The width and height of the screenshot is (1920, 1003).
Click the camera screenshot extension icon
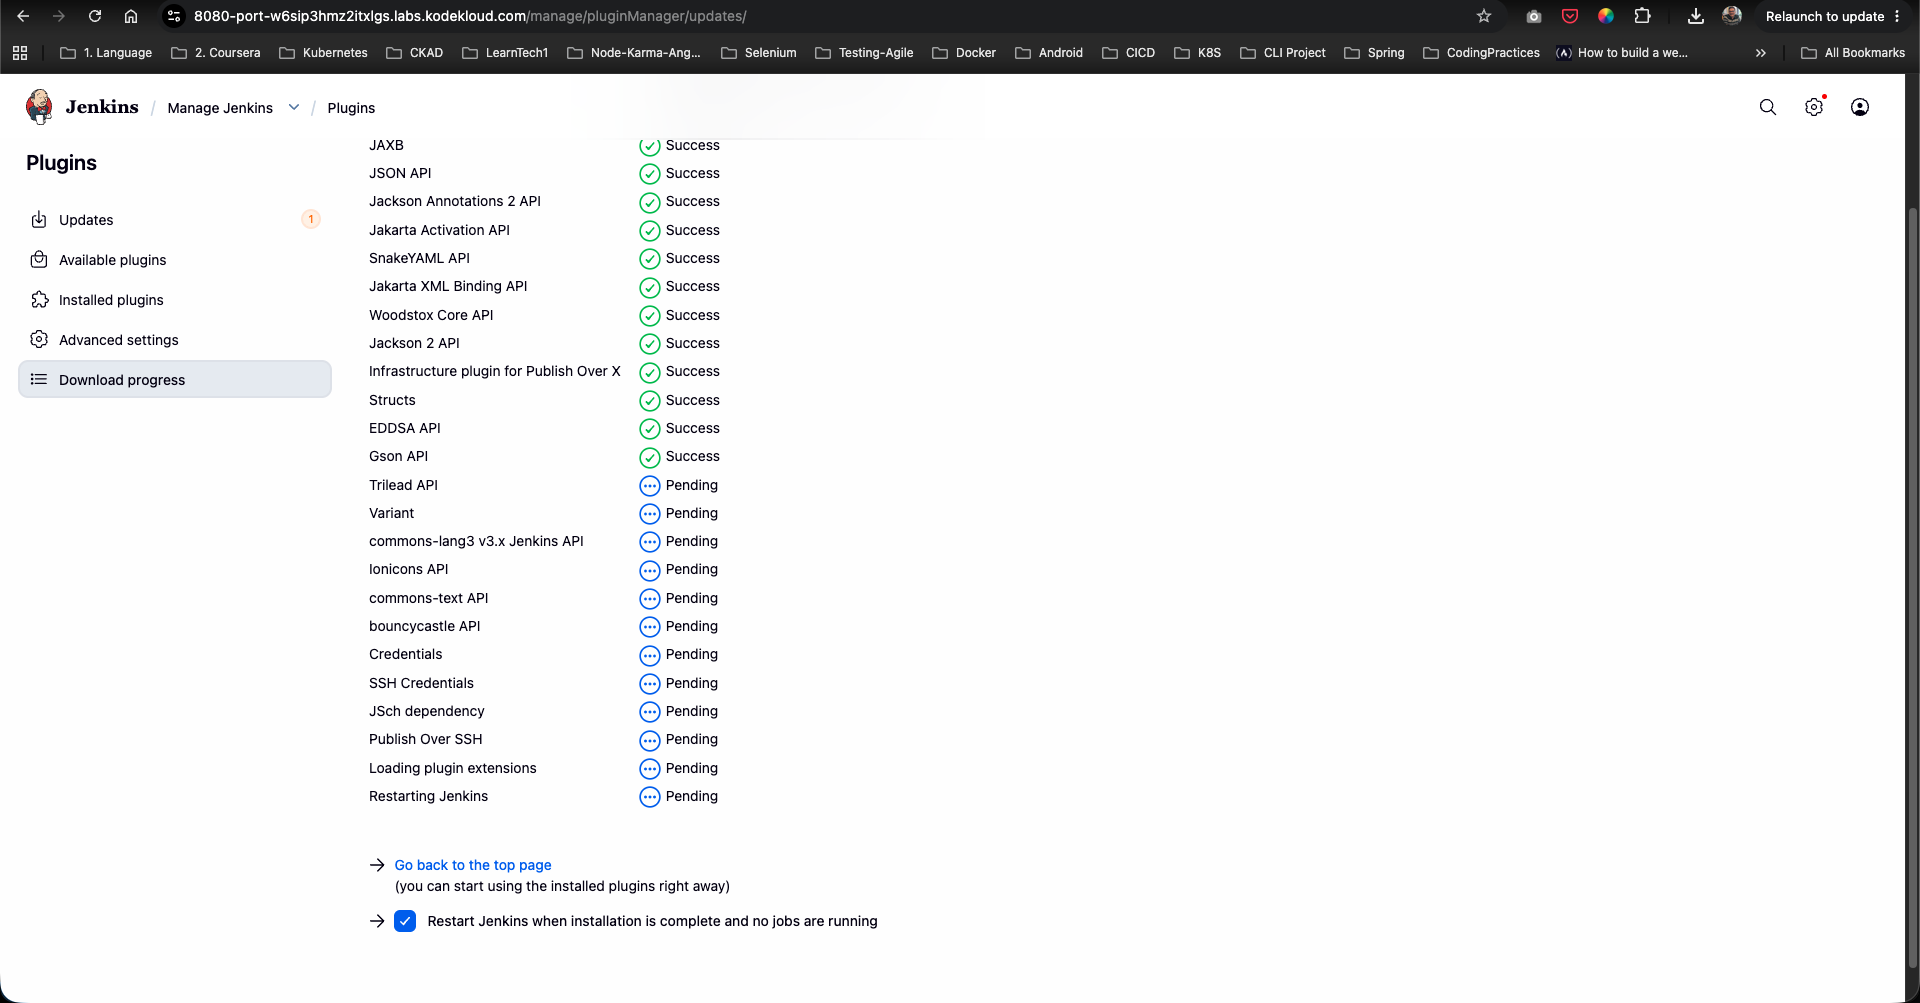pos(1534,16)
